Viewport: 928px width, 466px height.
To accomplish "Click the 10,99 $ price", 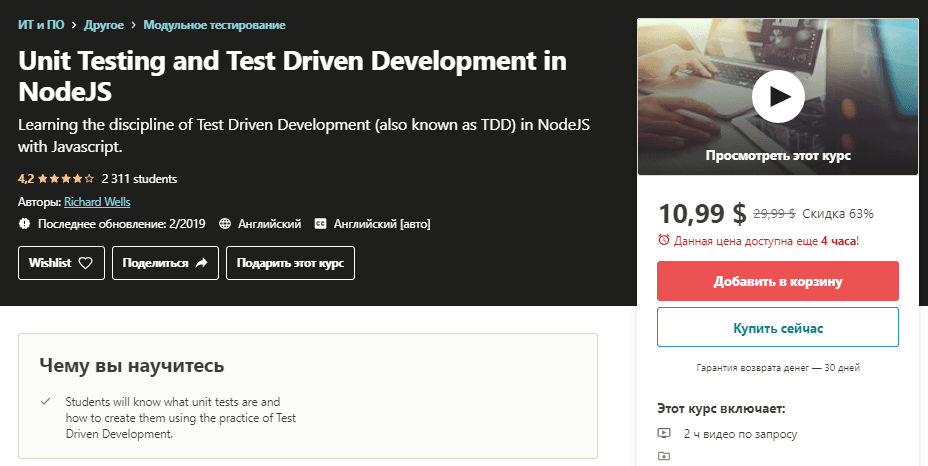I will (x=702, y=213).
